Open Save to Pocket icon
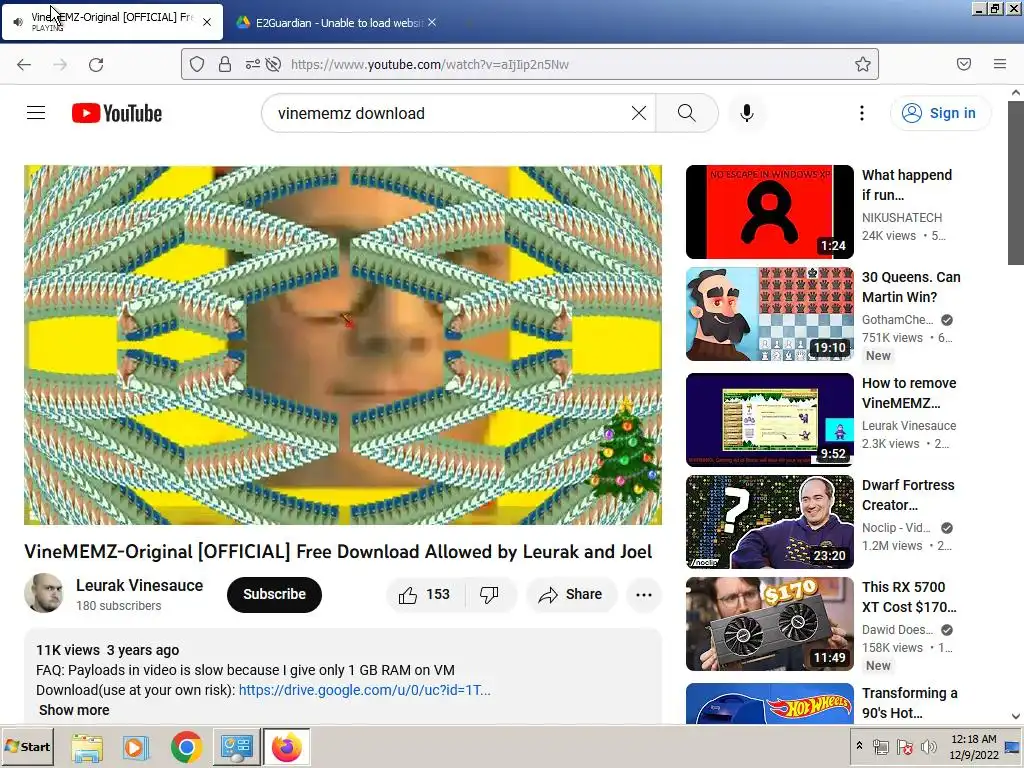Screen dimensions: 1024x768 pyautogui.click(x=964, y=64)
